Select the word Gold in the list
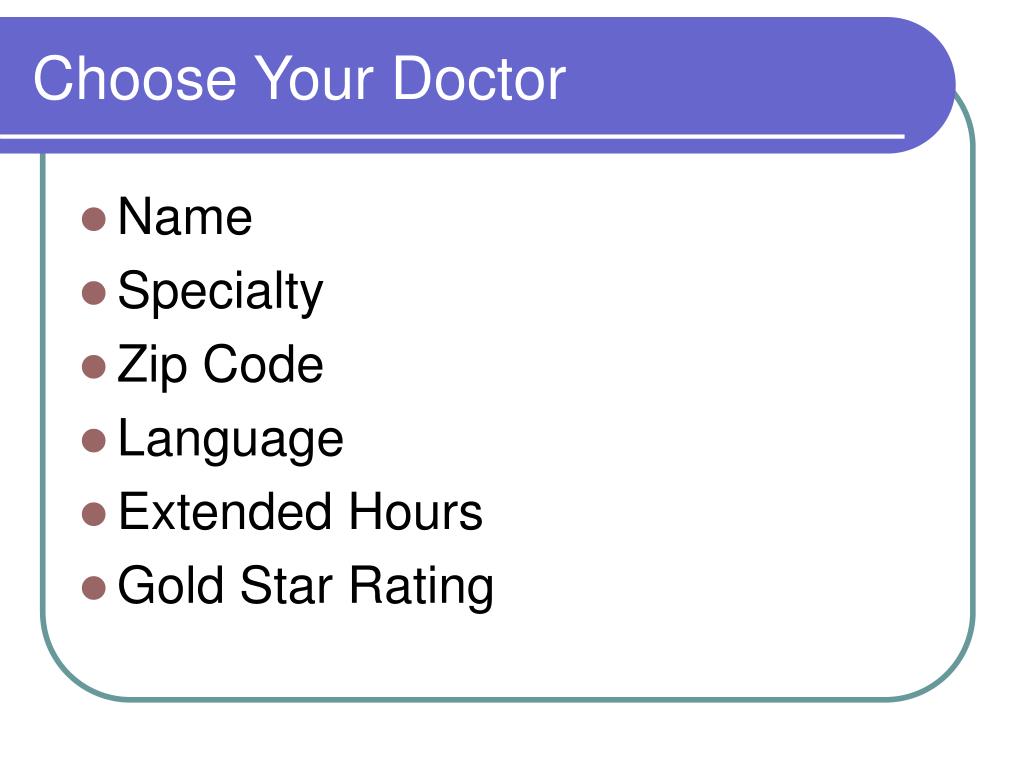The image size is (1024, 768). 172,585
